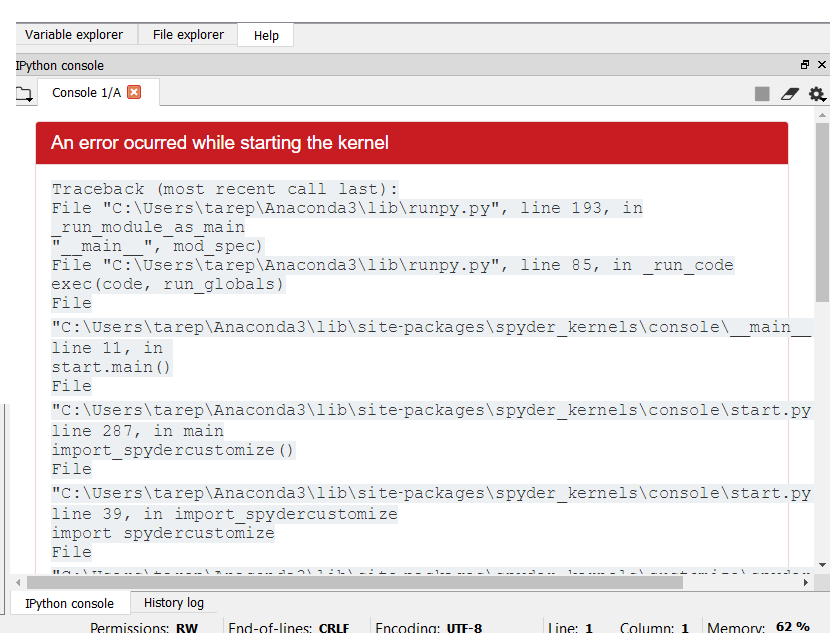Click the vertical scrollbar up arrow
This screenshot has width=830, height=633.
pyautogui.click(x=822, y=114)
